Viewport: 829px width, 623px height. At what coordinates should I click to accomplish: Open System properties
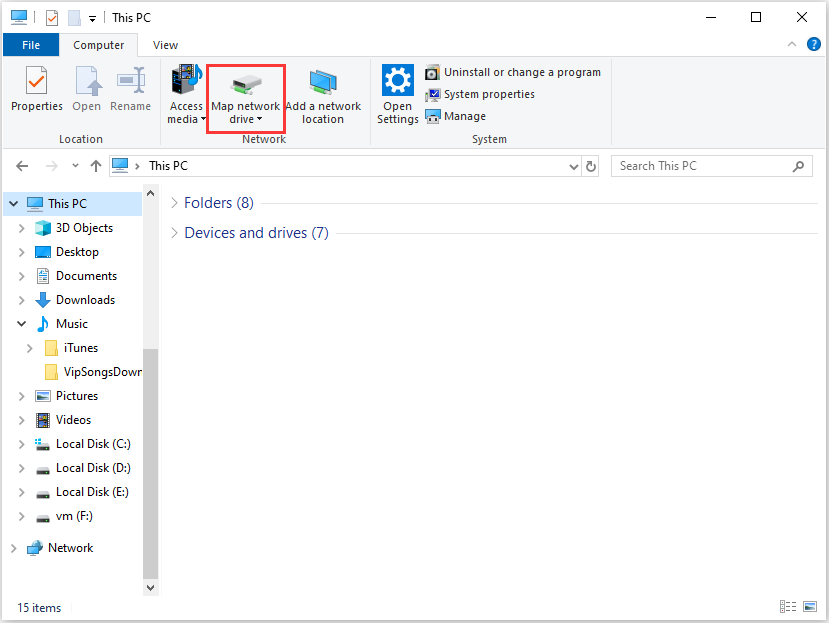487,94
